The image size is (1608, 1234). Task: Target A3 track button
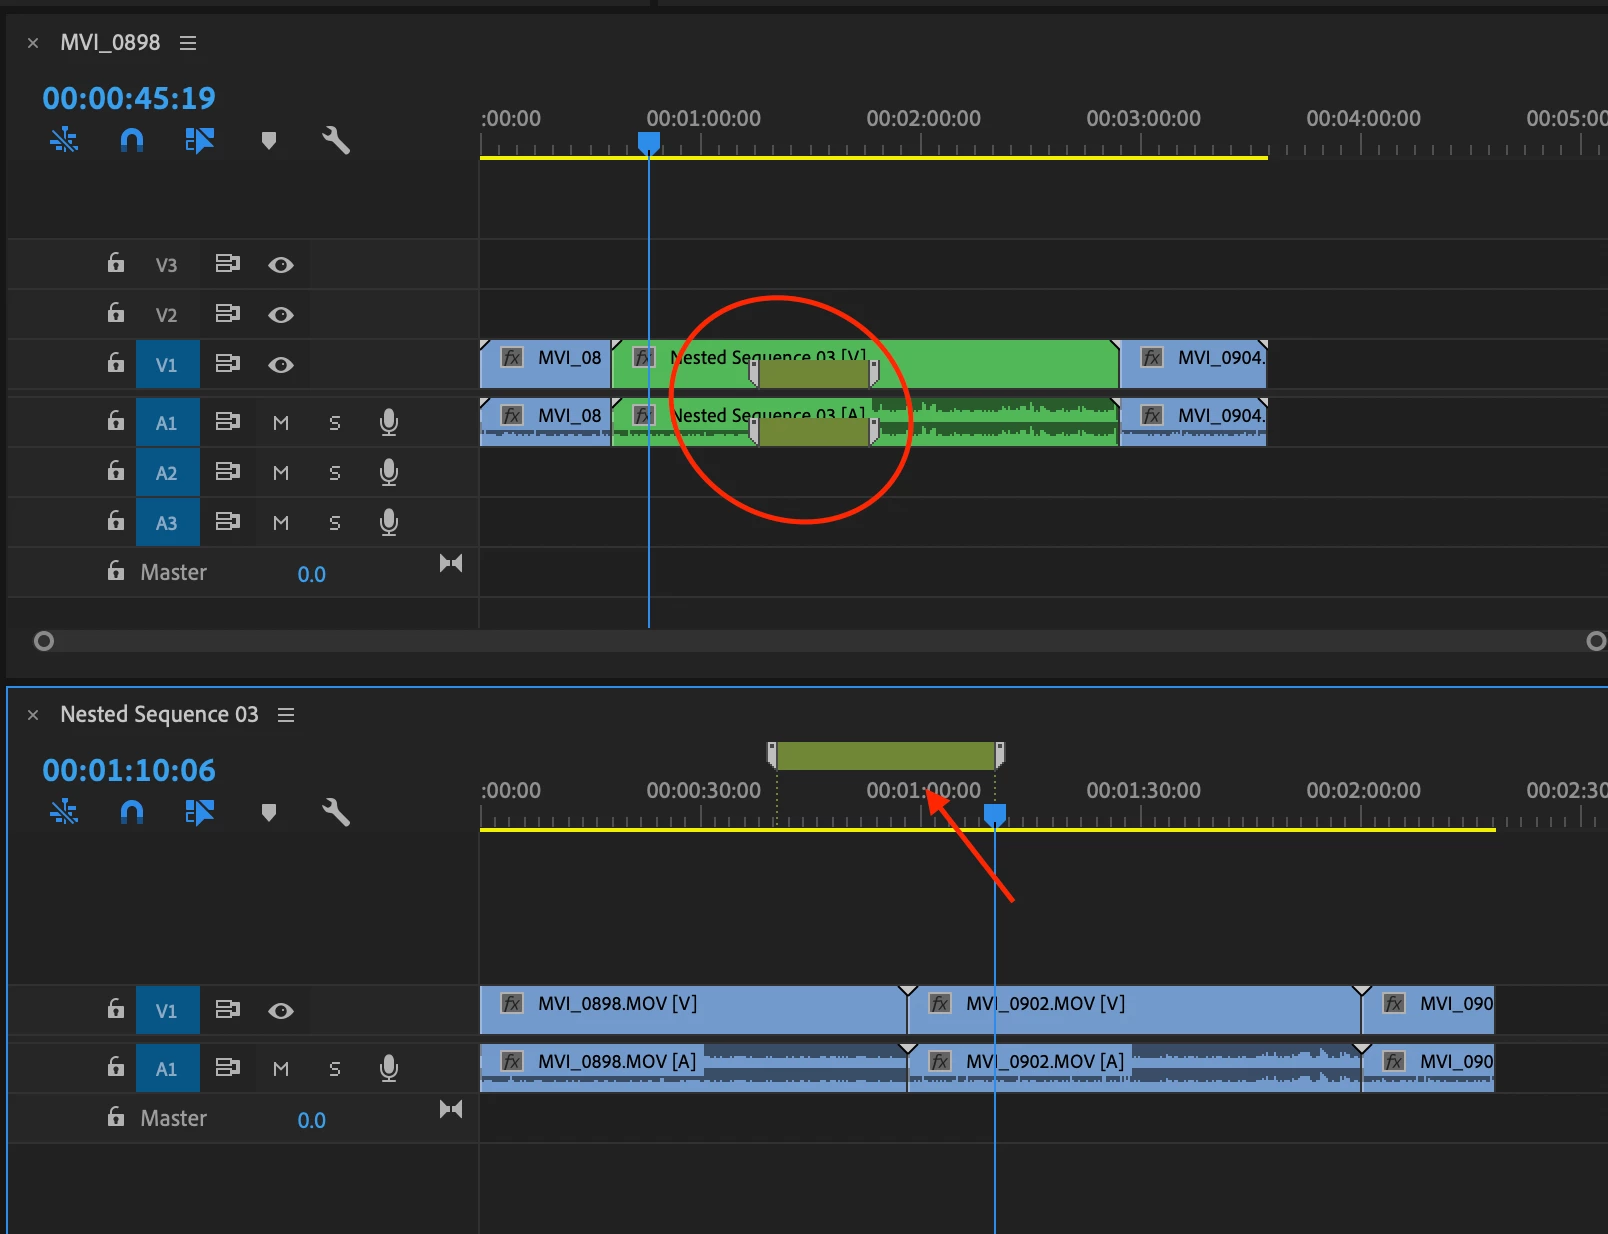click(x=167, y=523)
